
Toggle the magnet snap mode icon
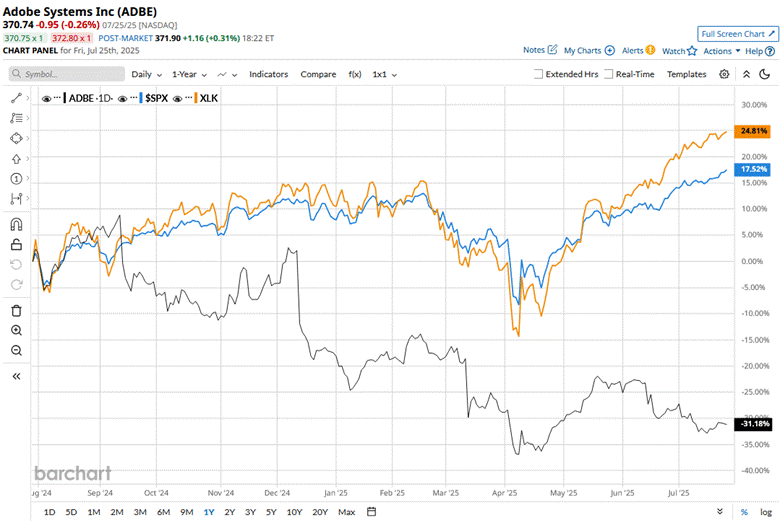tap(16, 225)
